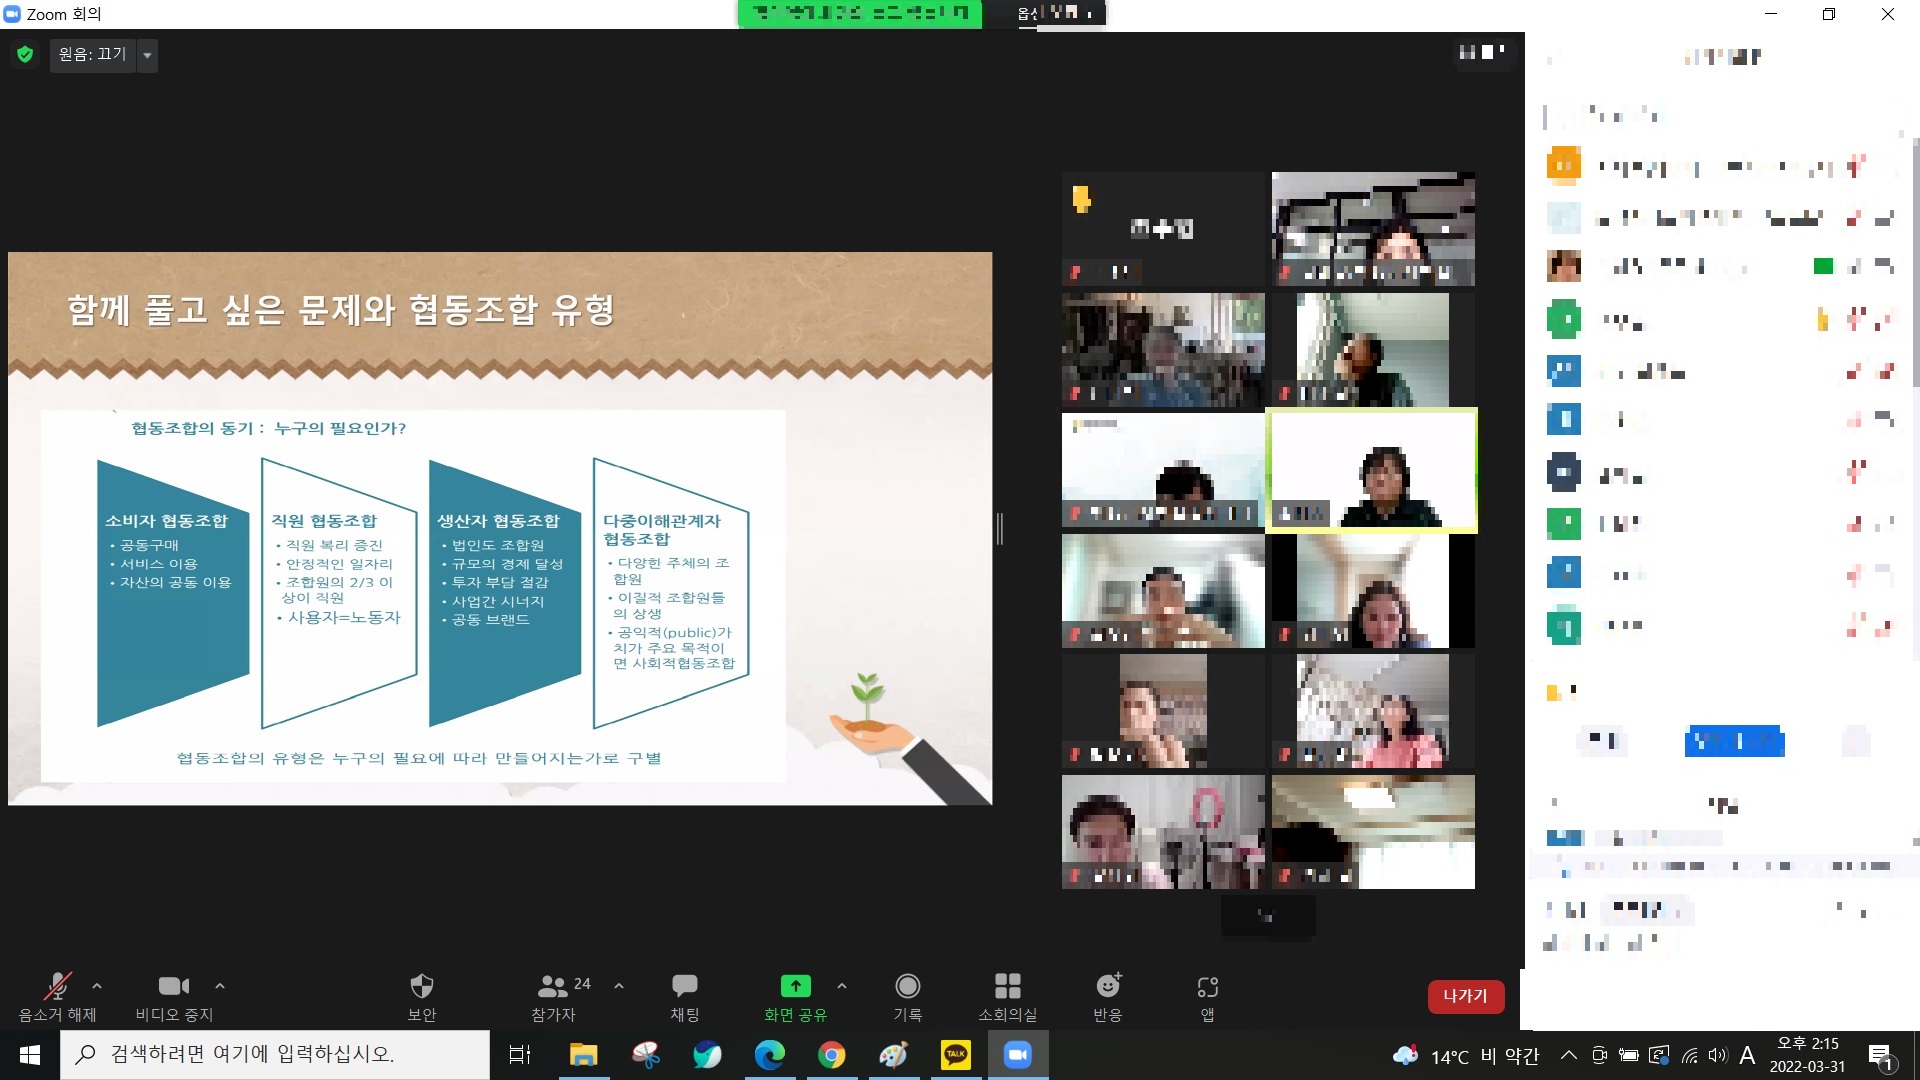This screenshot has height=1080, width=1920.
Task: Click slide heading 다중이해관계자 협동조합
Action: (x=662, y=530)
